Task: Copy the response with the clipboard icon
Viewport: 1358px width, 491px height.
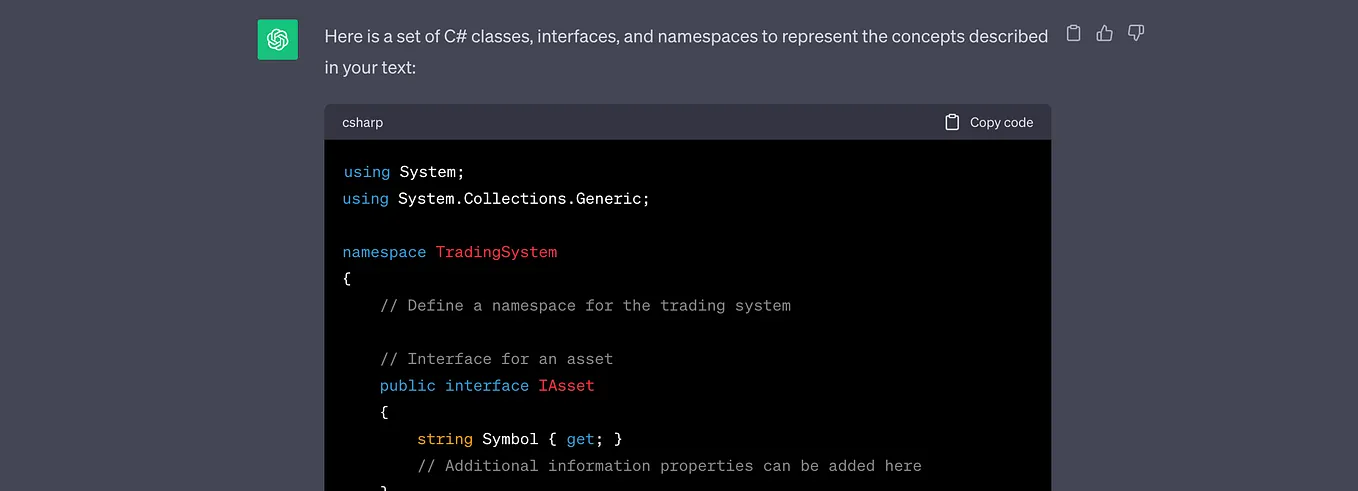Action: 1073,33
